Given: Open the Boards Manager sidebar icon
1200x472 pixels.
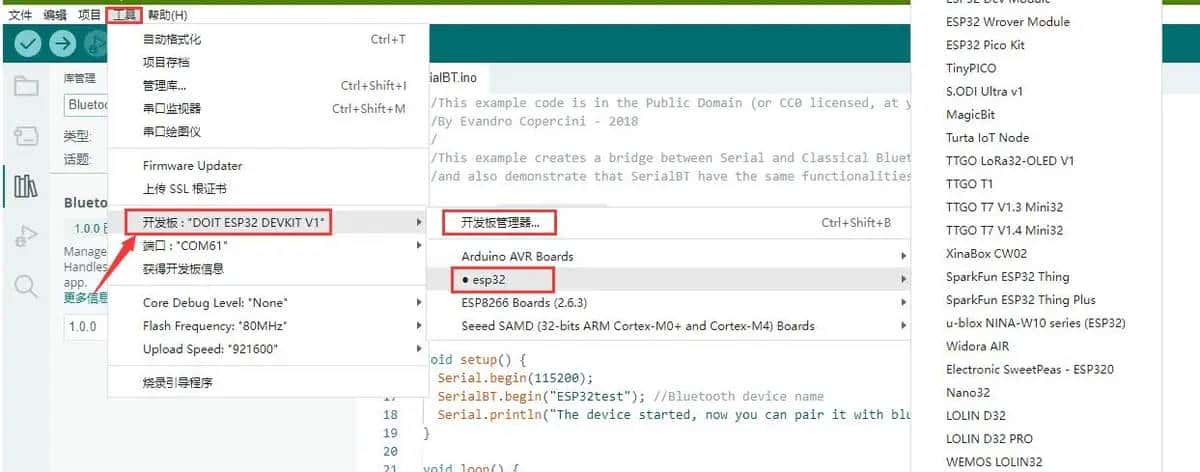Looking at the screenshot, I should [26, 136].
